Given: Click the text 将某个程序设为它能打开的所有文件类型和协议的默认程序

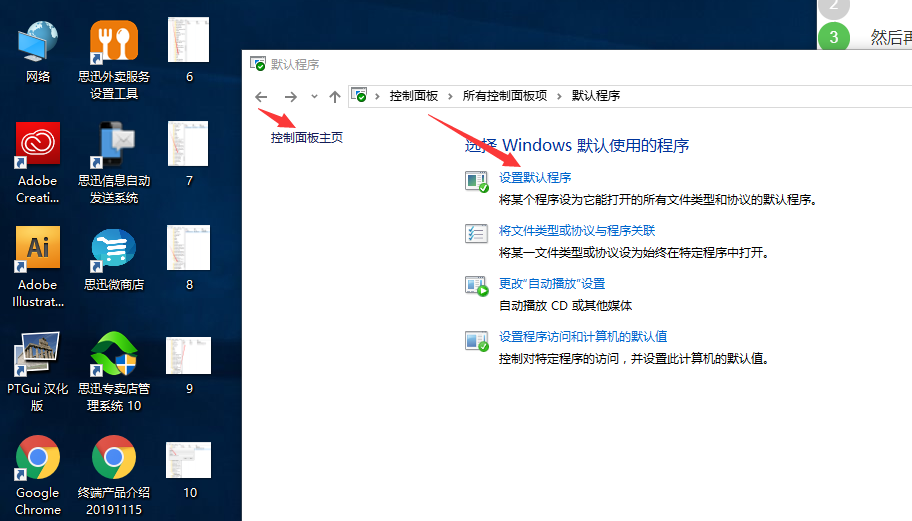Looking at the screenshot, I should pos(658,199).
